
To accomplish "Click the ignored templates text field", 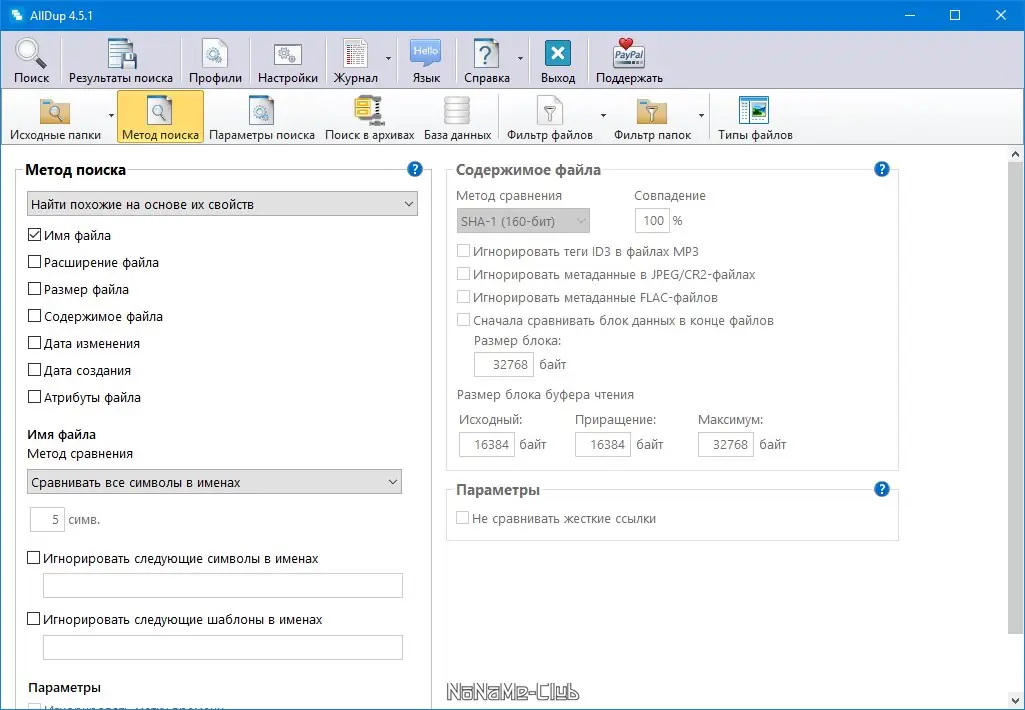I will coord(223,647).
